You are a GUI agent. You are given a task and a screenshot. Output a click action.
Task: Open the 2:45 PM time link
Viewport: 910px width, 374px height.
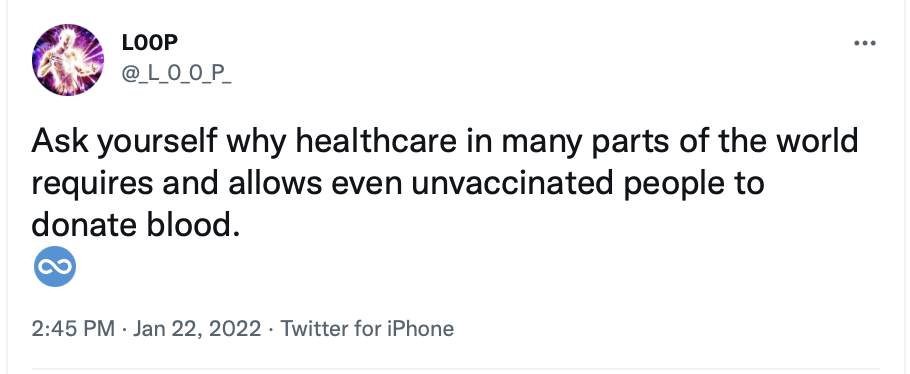coord(73,329)
